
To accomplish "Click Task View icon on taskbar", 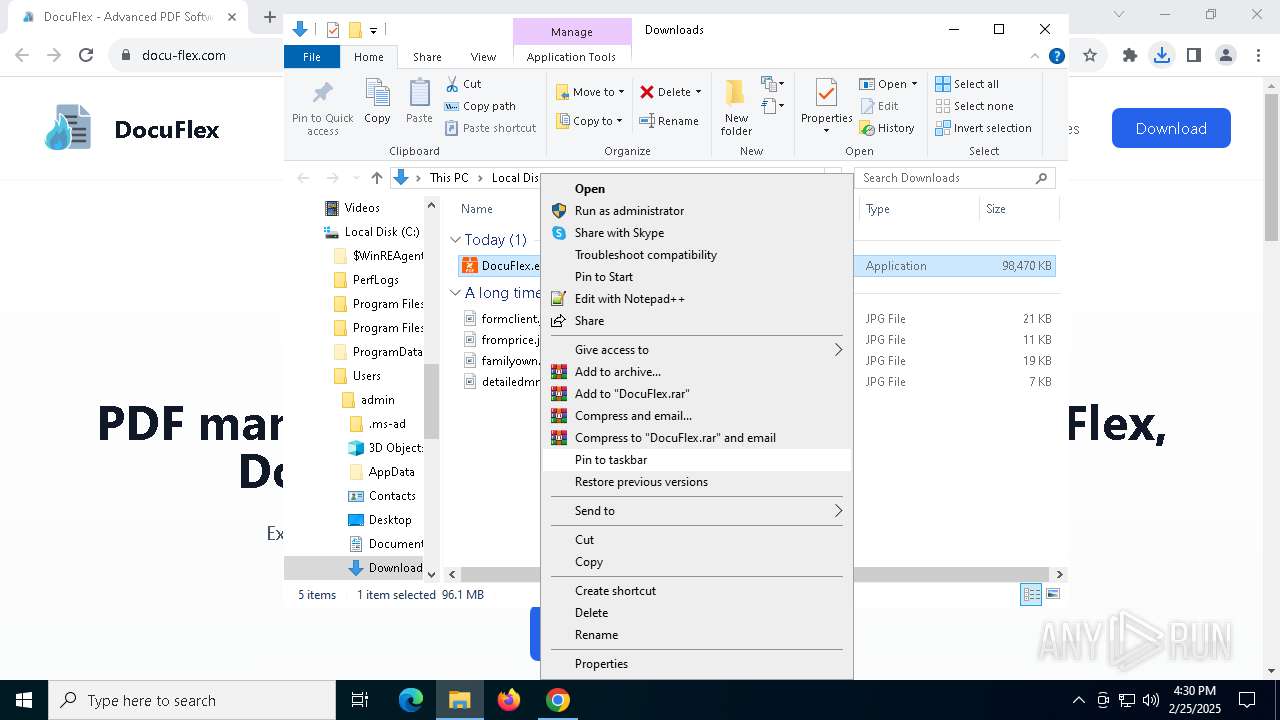I will (360, 700).
